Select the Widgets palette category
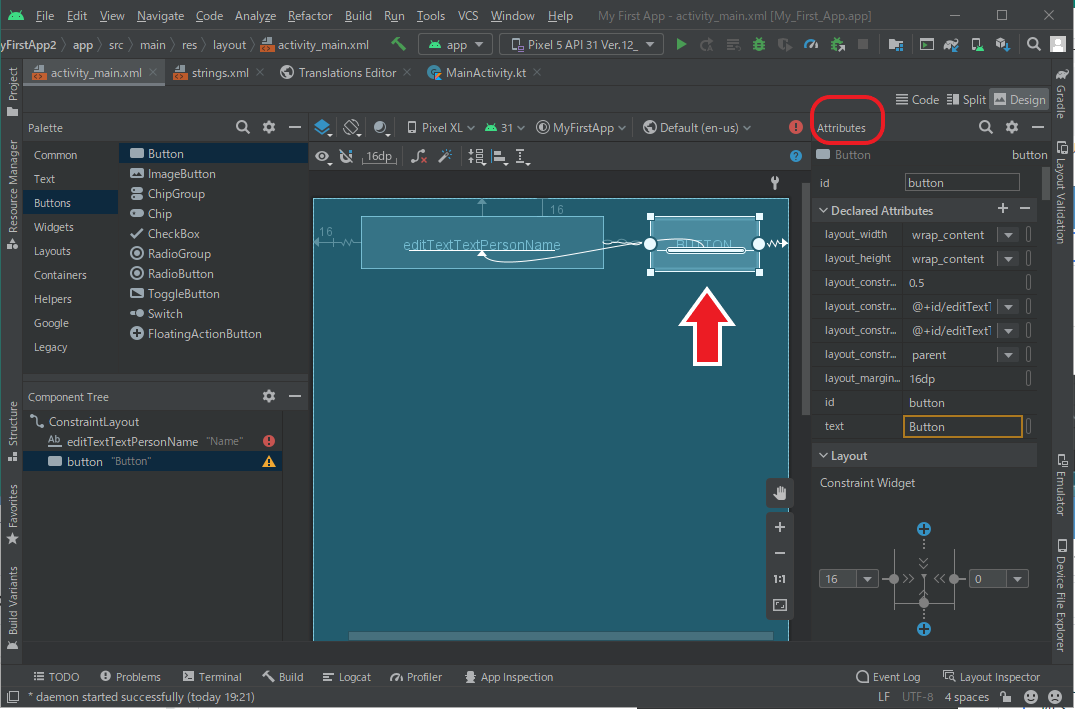This screenshot has width=1075, height=709. (x=53, y=227)
